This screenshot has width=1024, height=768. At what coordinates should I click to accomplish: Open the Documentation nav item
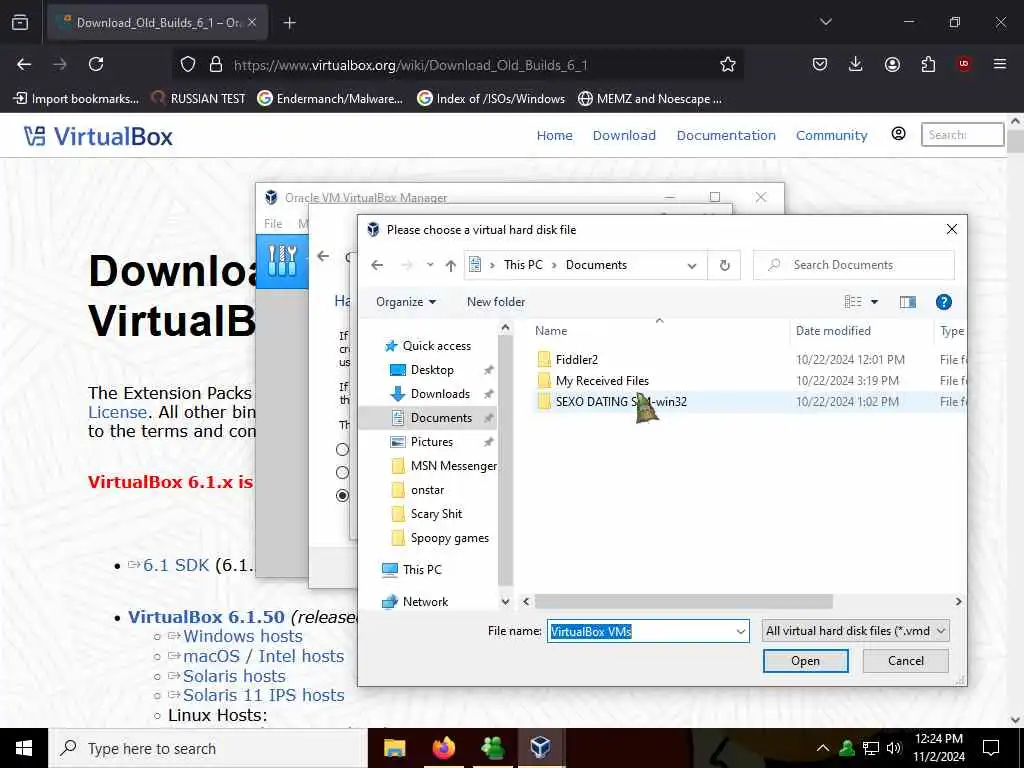(726, 135)
